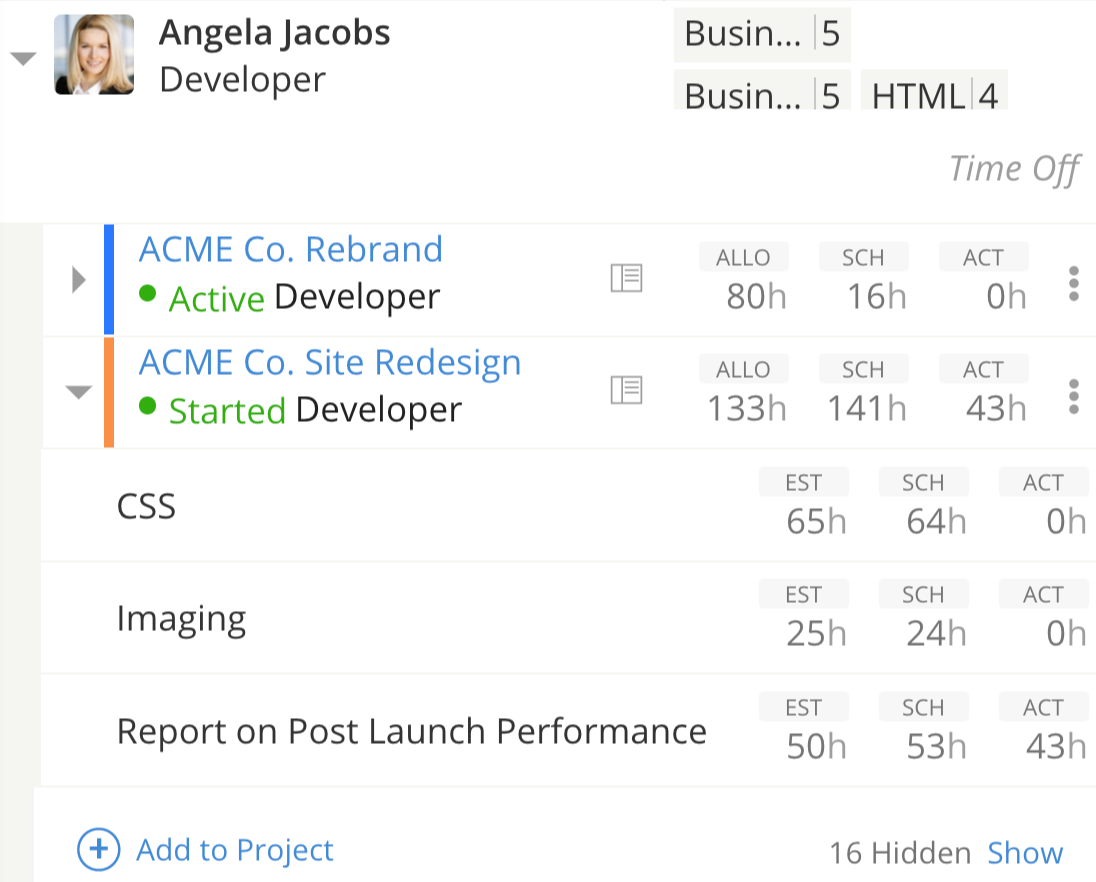The height and width of the screenshot is (882, 1096).
Task: Click the details icon for ACME Co. Rebrand
Action: pos(626,278)
